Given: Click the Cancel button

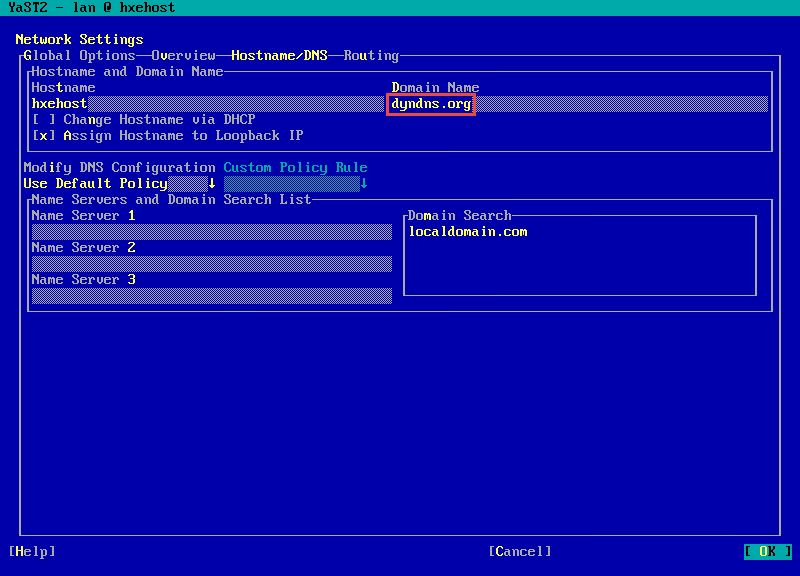Looking at the screenshot, I should pos(519,552).
